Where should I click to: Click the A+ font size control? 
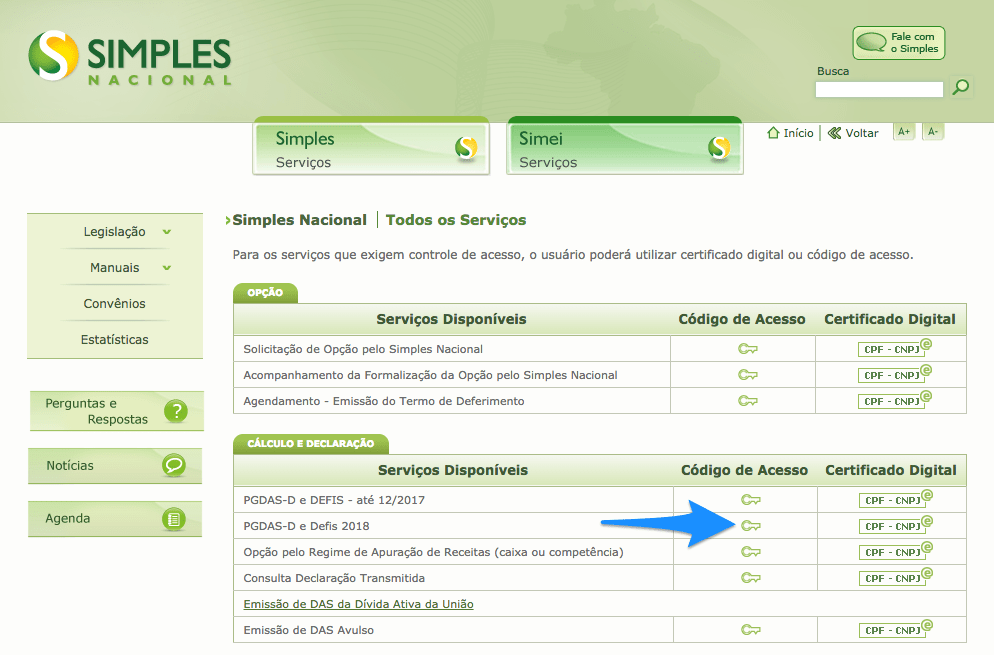(904, 131)
